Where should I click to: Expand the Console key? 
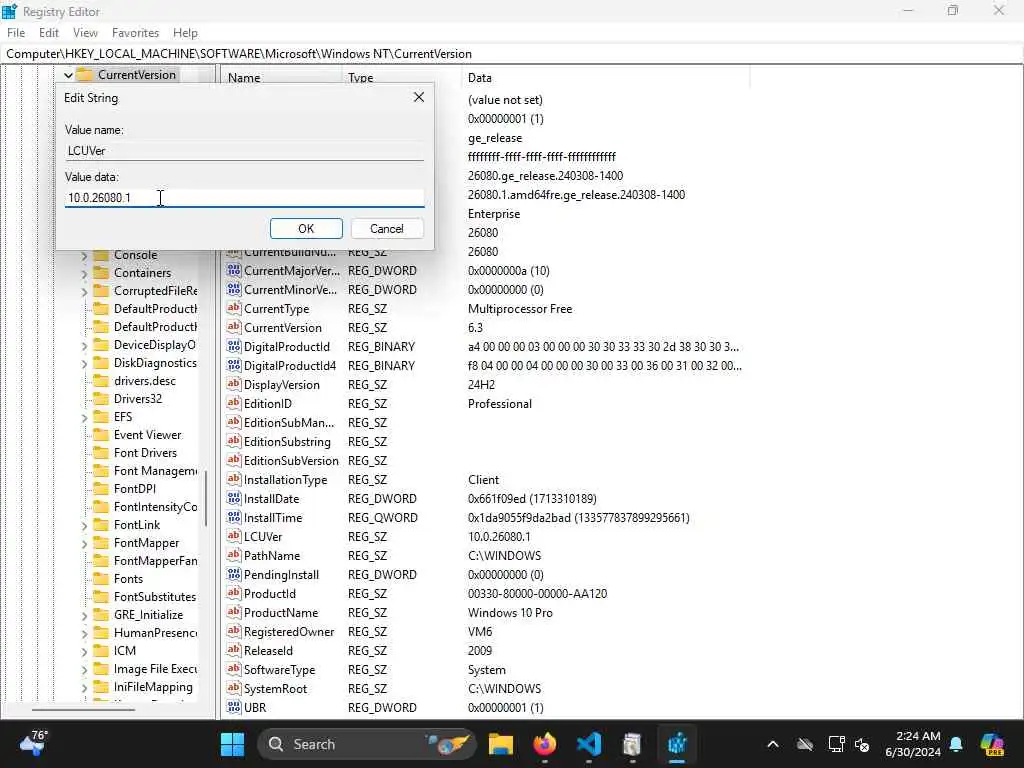(x=84, y=255)
